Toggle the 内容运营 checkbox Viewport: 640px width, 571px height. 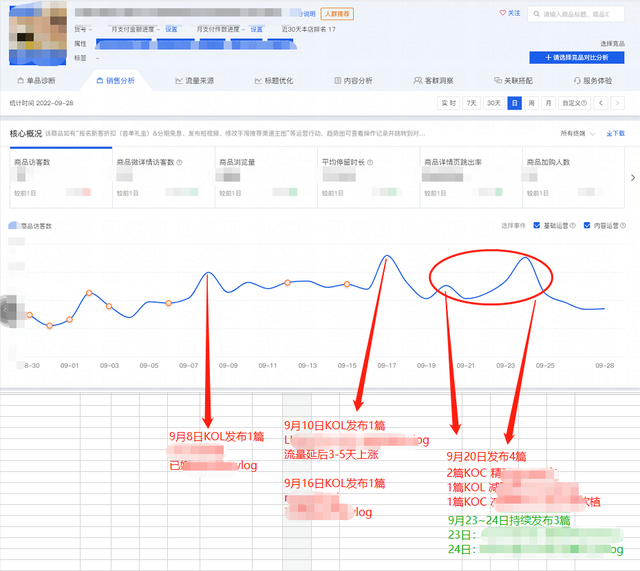pos(587,225)
